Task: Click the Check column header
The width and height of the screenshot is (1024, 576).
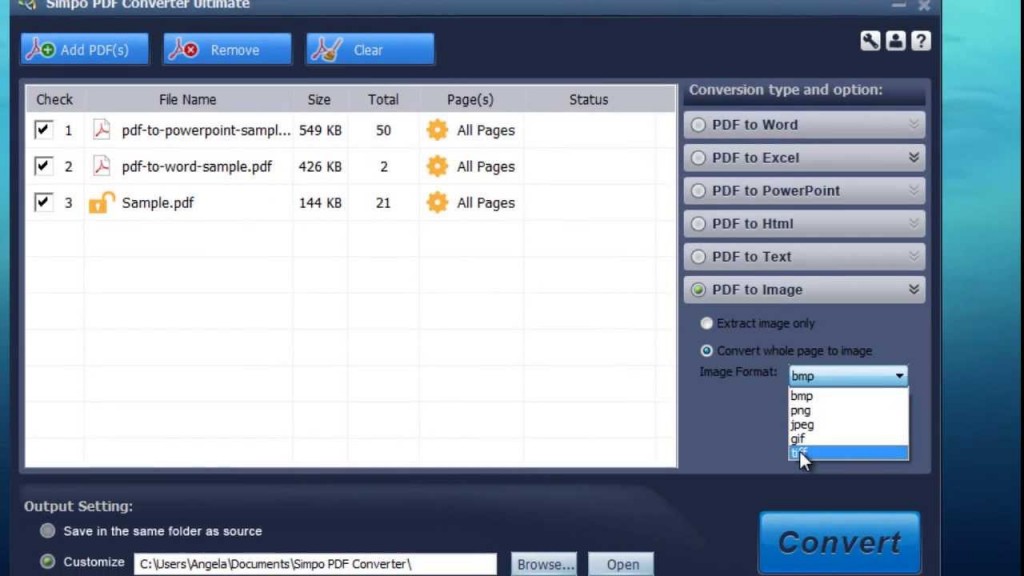Action: [x=55, y=99]
